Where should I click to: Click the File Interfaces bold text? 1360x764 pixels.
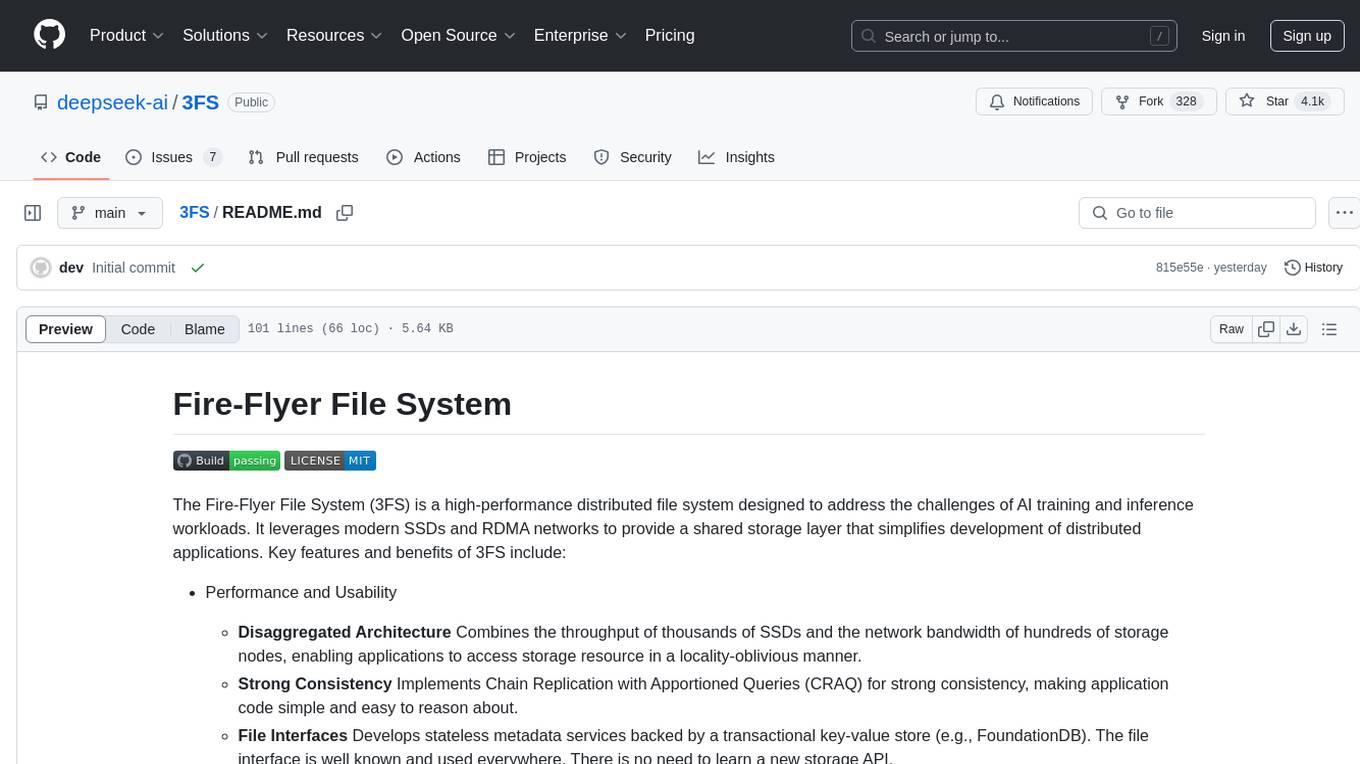(293, 735)
